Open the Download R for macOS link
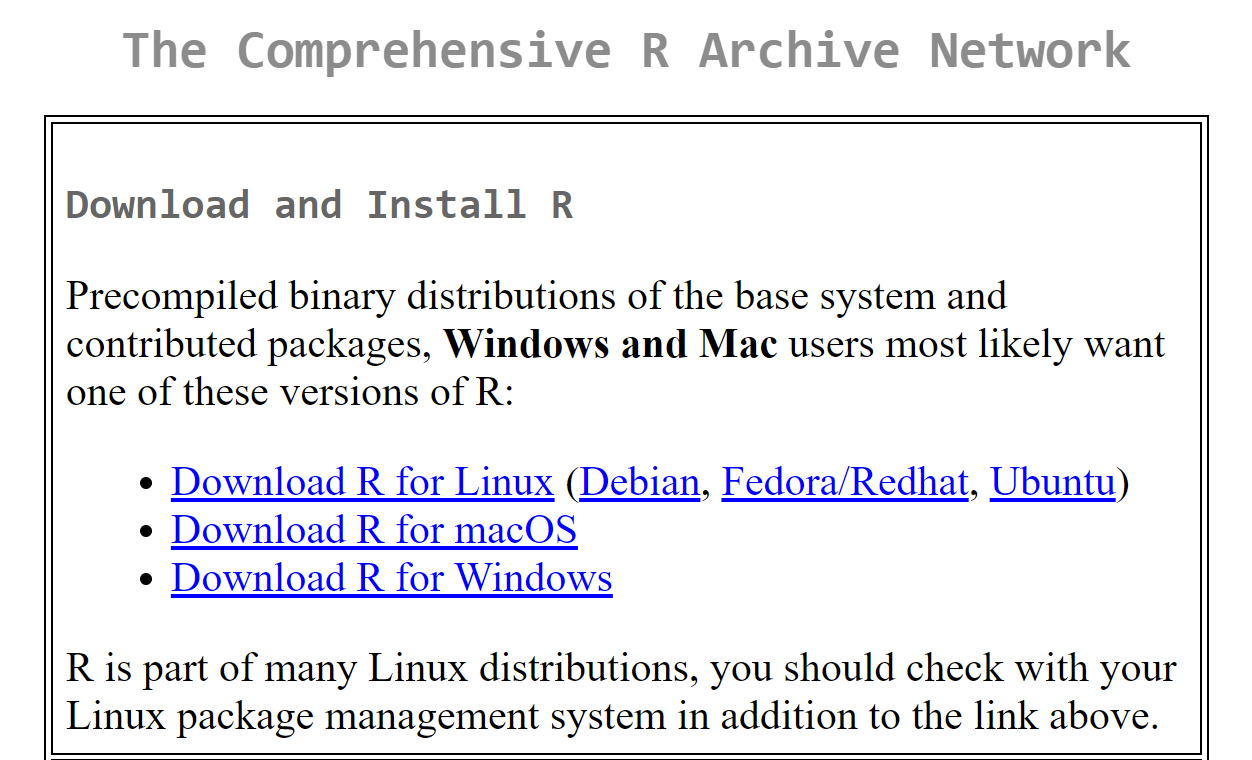Image resolution: width=1252 pixels, height=760 pixels. [374, 530]
